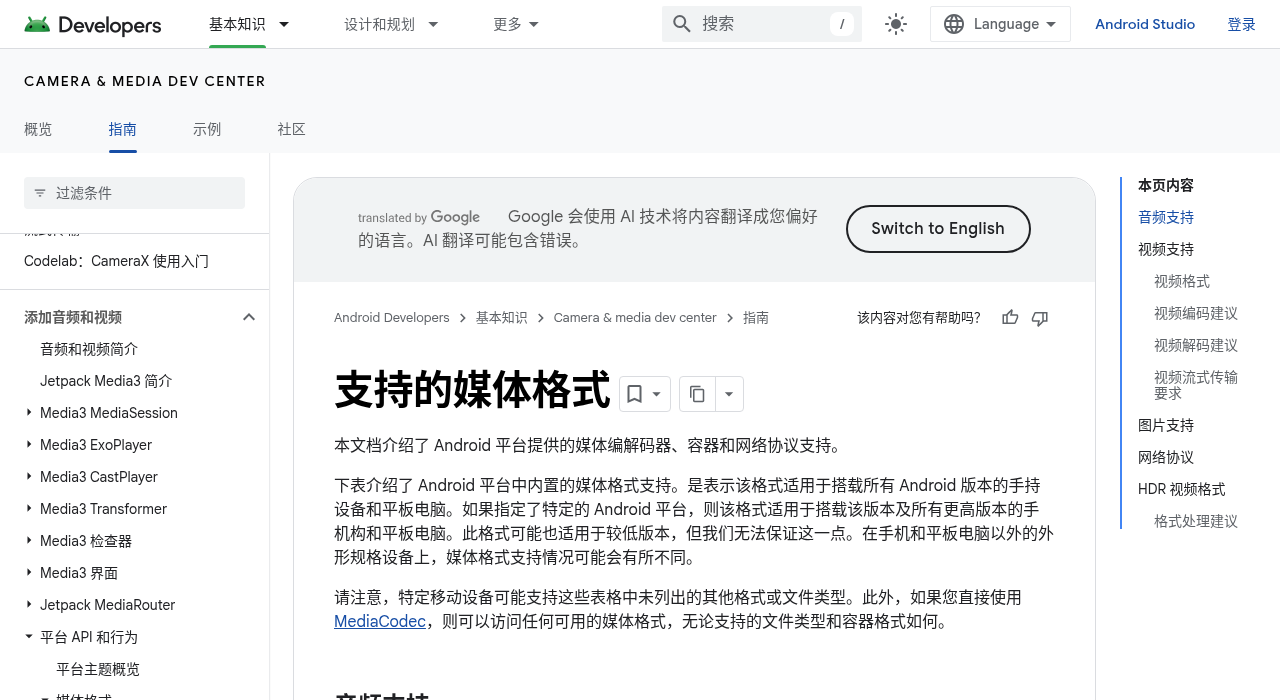1280x700 pixels.
Task: Expand the Media3 界面 tree item
Action: click(x=29, y=573)
